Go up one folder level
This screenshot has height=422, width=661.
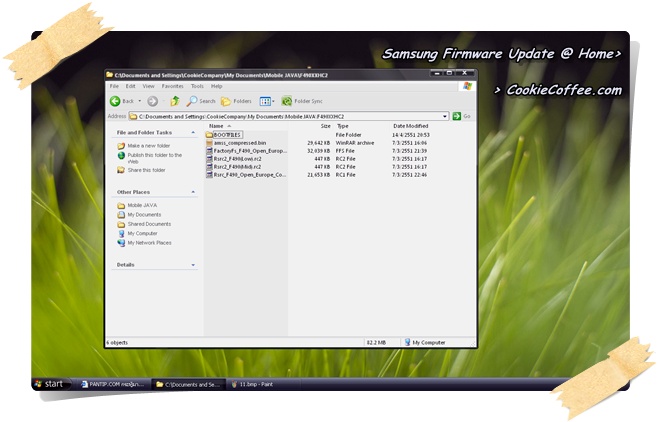175,101
